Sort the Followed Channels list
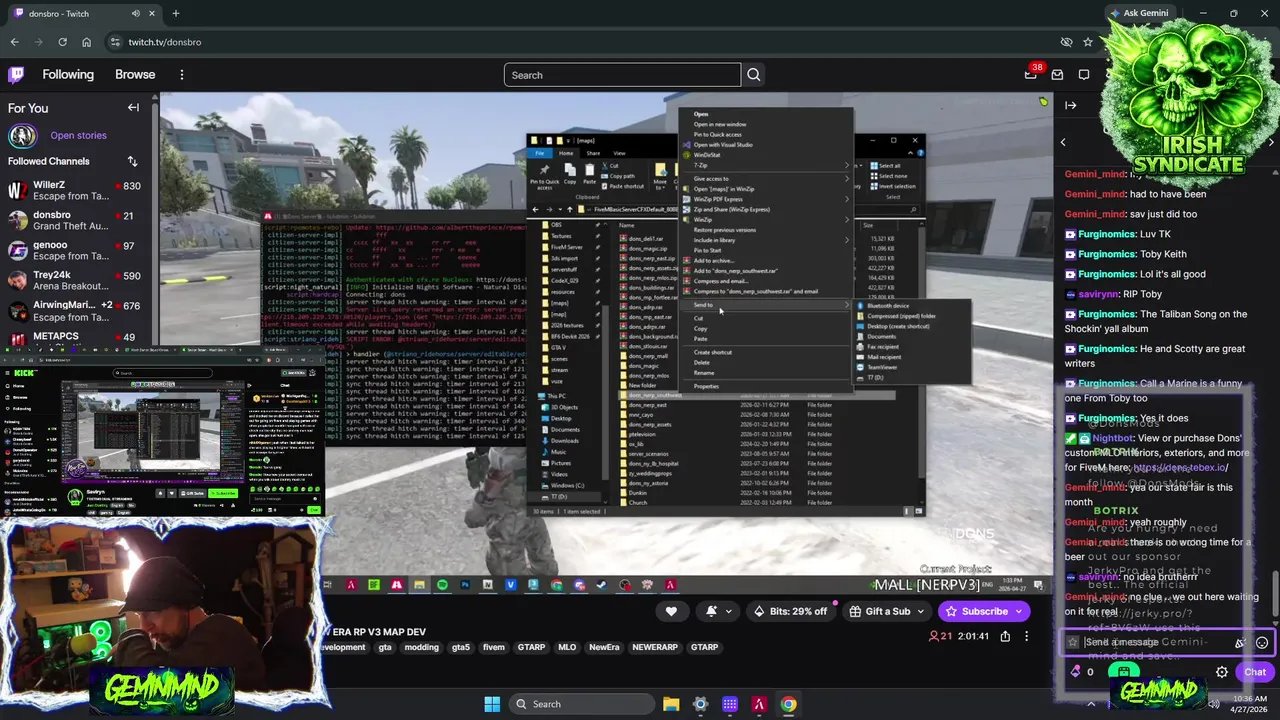Screen dimensions: 1280x720 click(132, 161)
